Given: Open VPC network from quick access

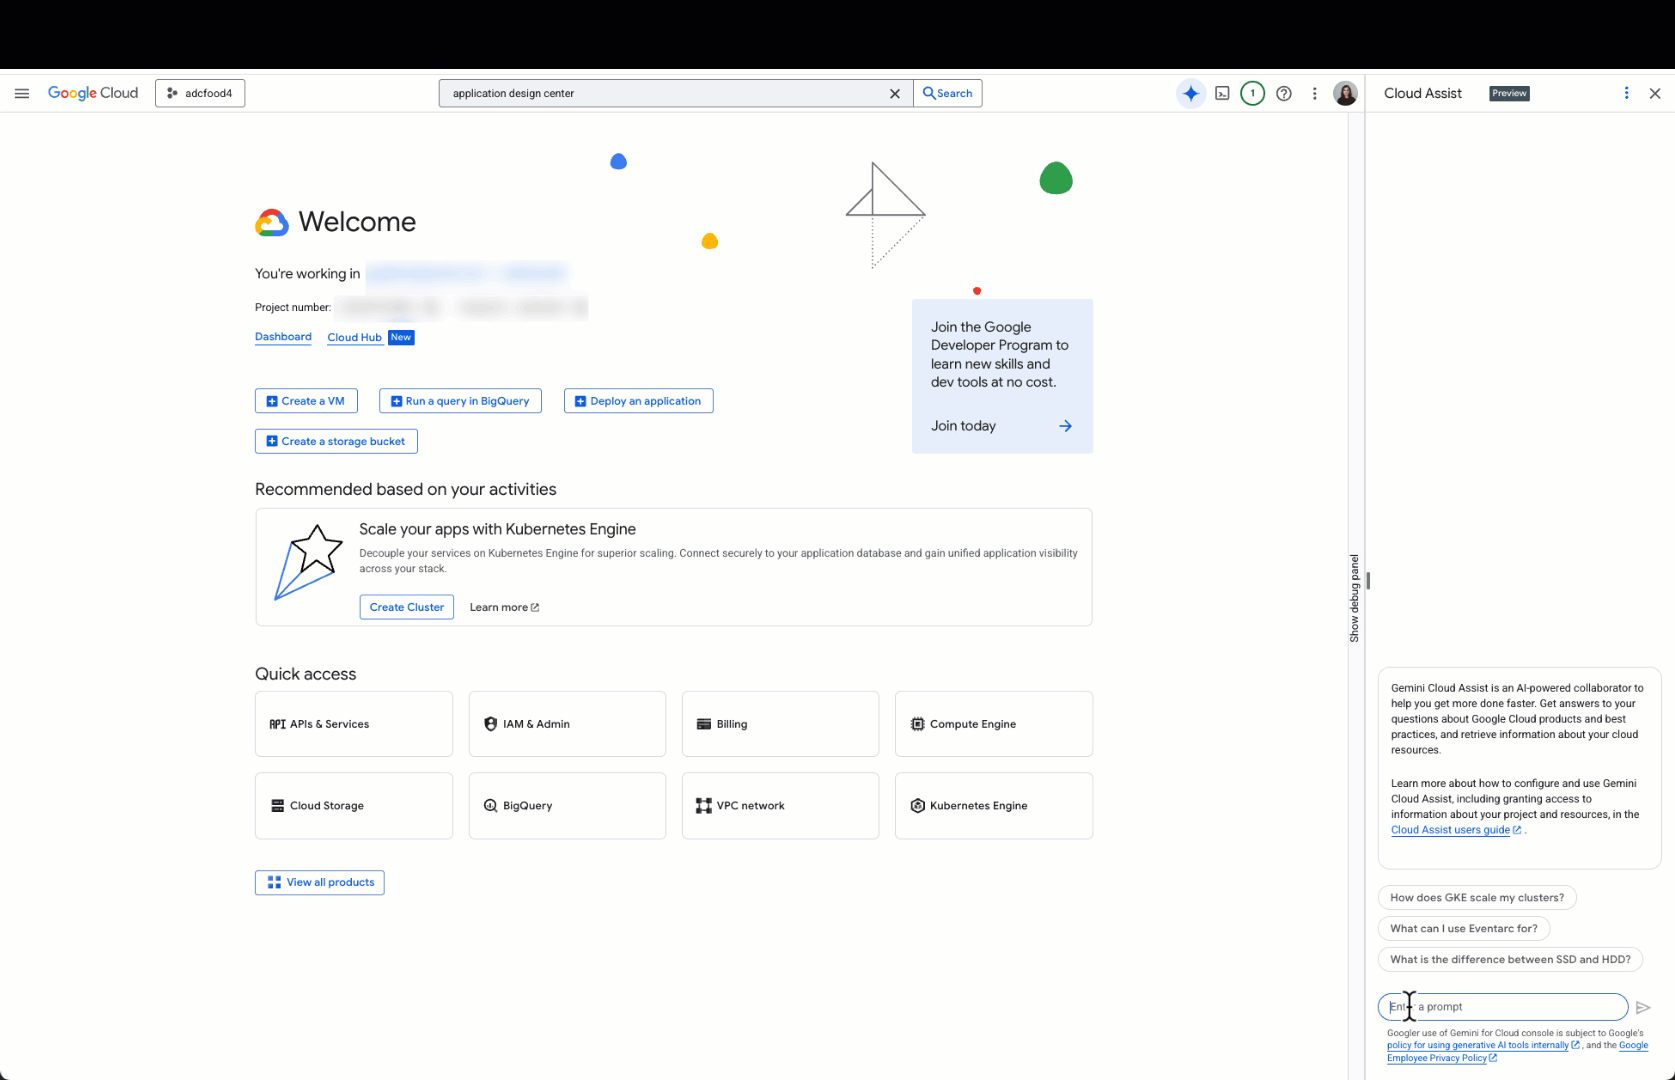Looking at the screenshot, I should 780,805.
